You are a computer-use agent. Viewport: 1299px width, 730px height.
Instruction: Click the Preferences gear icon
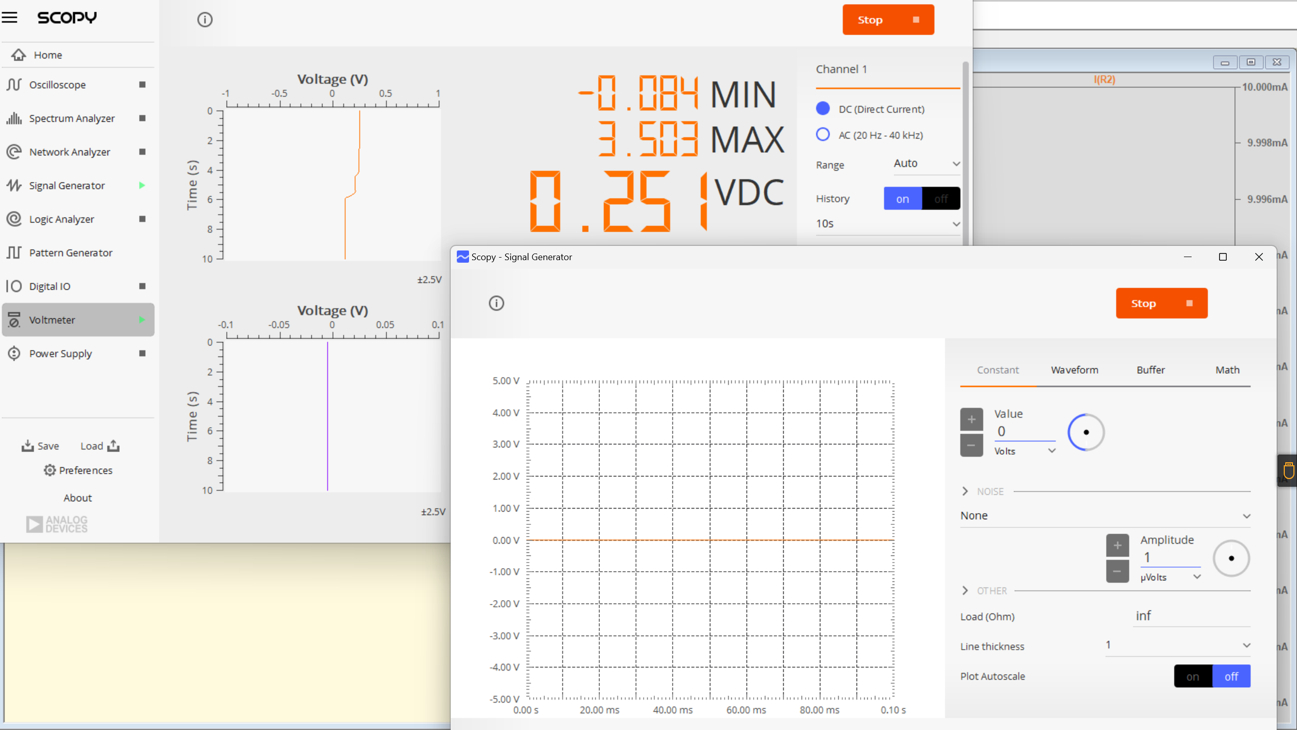pos(49,470)
